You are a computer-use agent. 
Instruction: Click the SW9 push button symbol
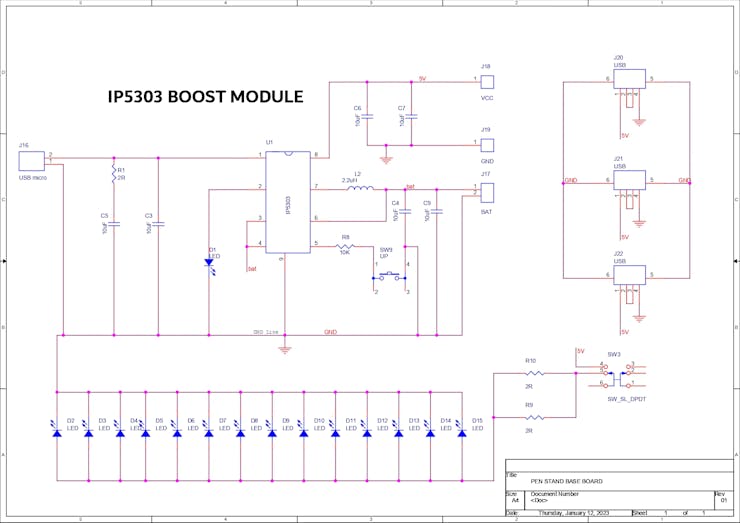390,276
